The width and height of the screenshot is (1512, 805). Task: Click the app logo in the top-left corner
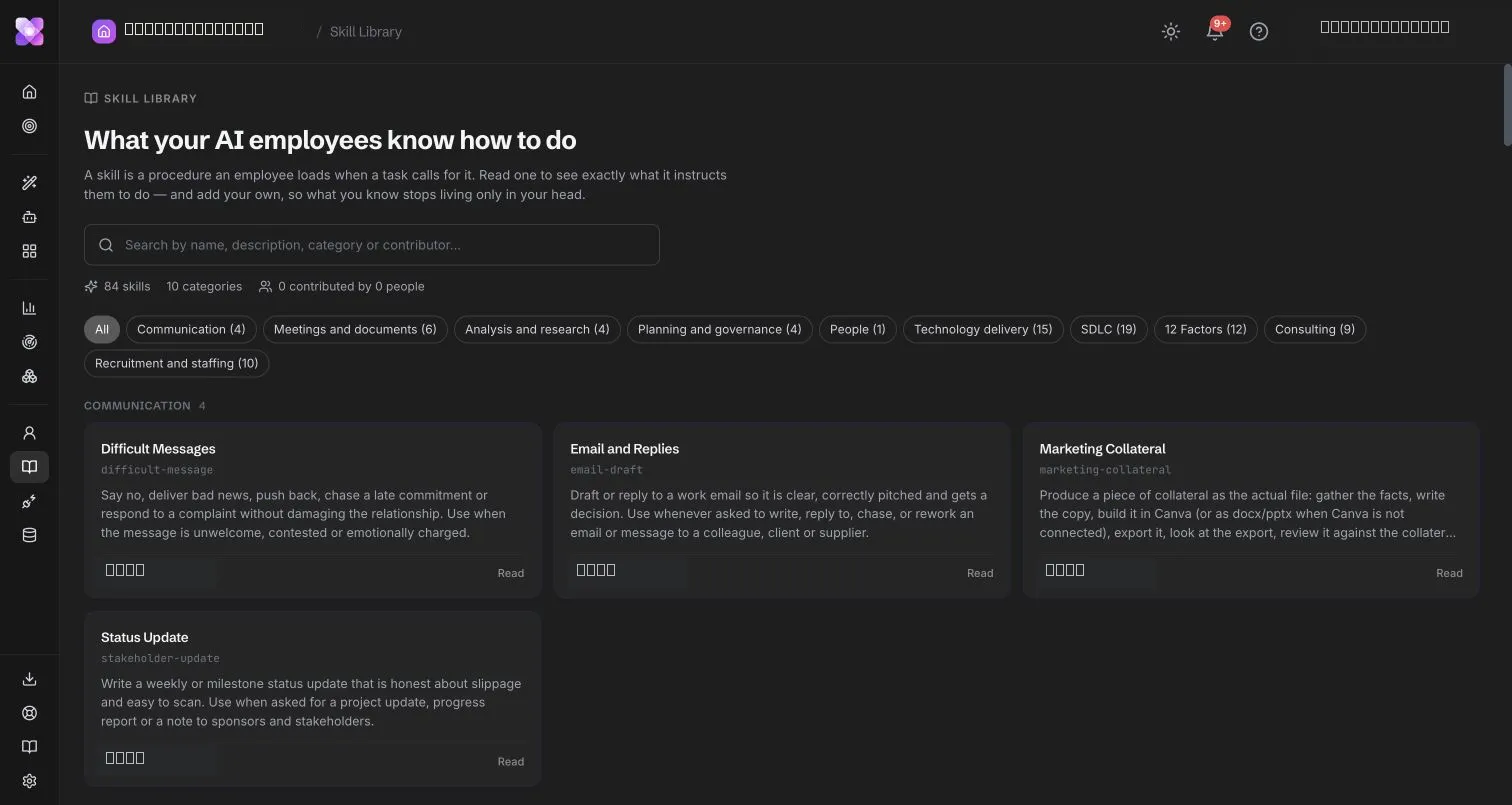click(29, 31)
